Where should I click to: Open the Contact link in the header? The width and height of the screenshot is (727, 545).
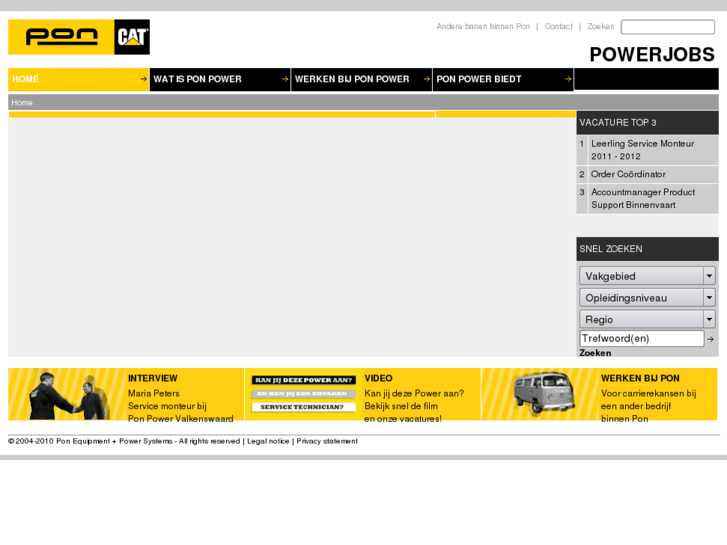(558, 26)
